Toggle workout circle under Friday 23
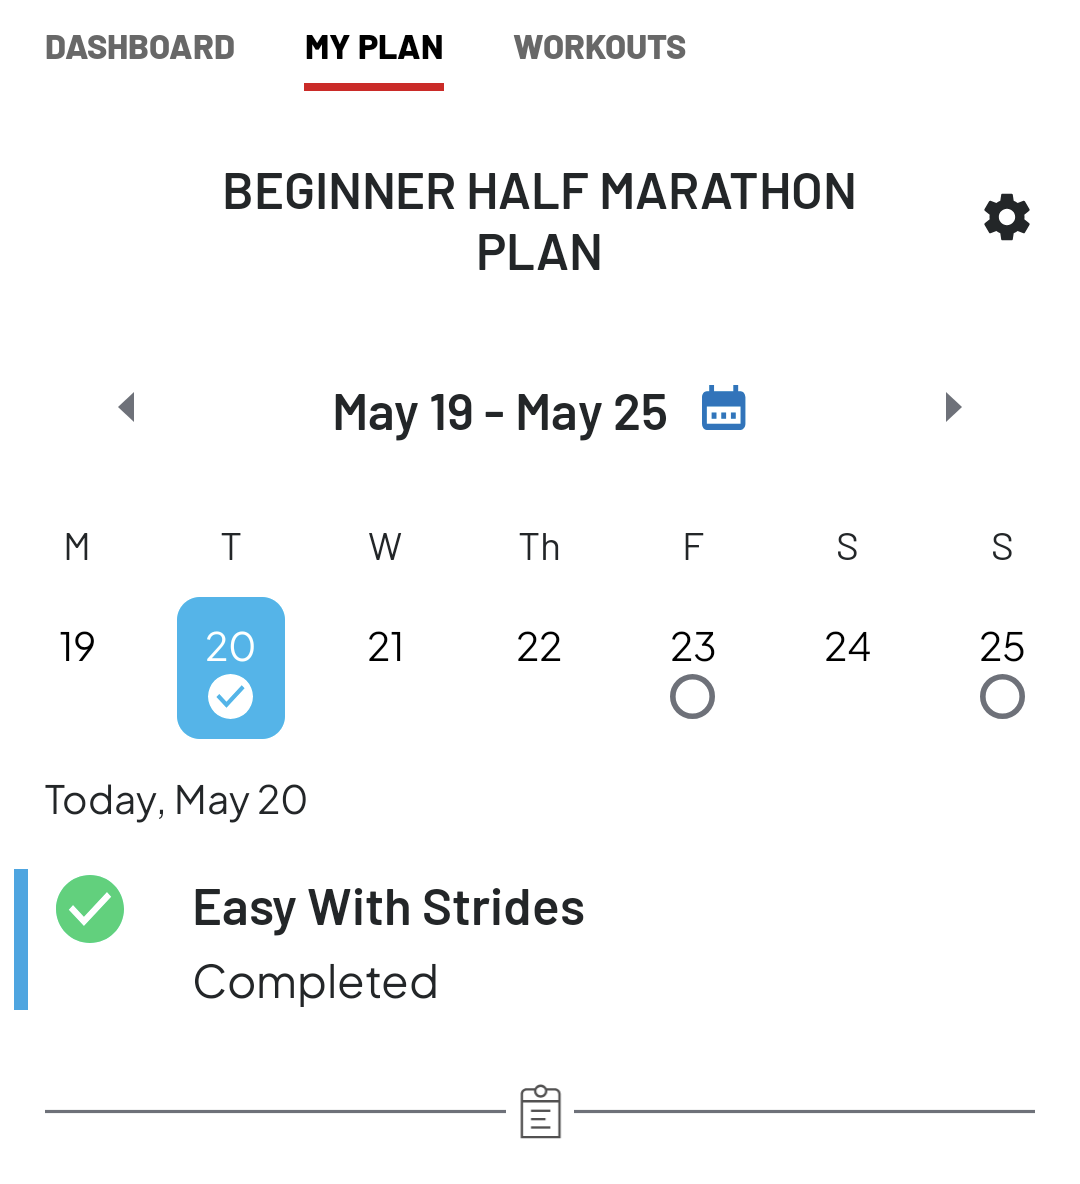 693,696
